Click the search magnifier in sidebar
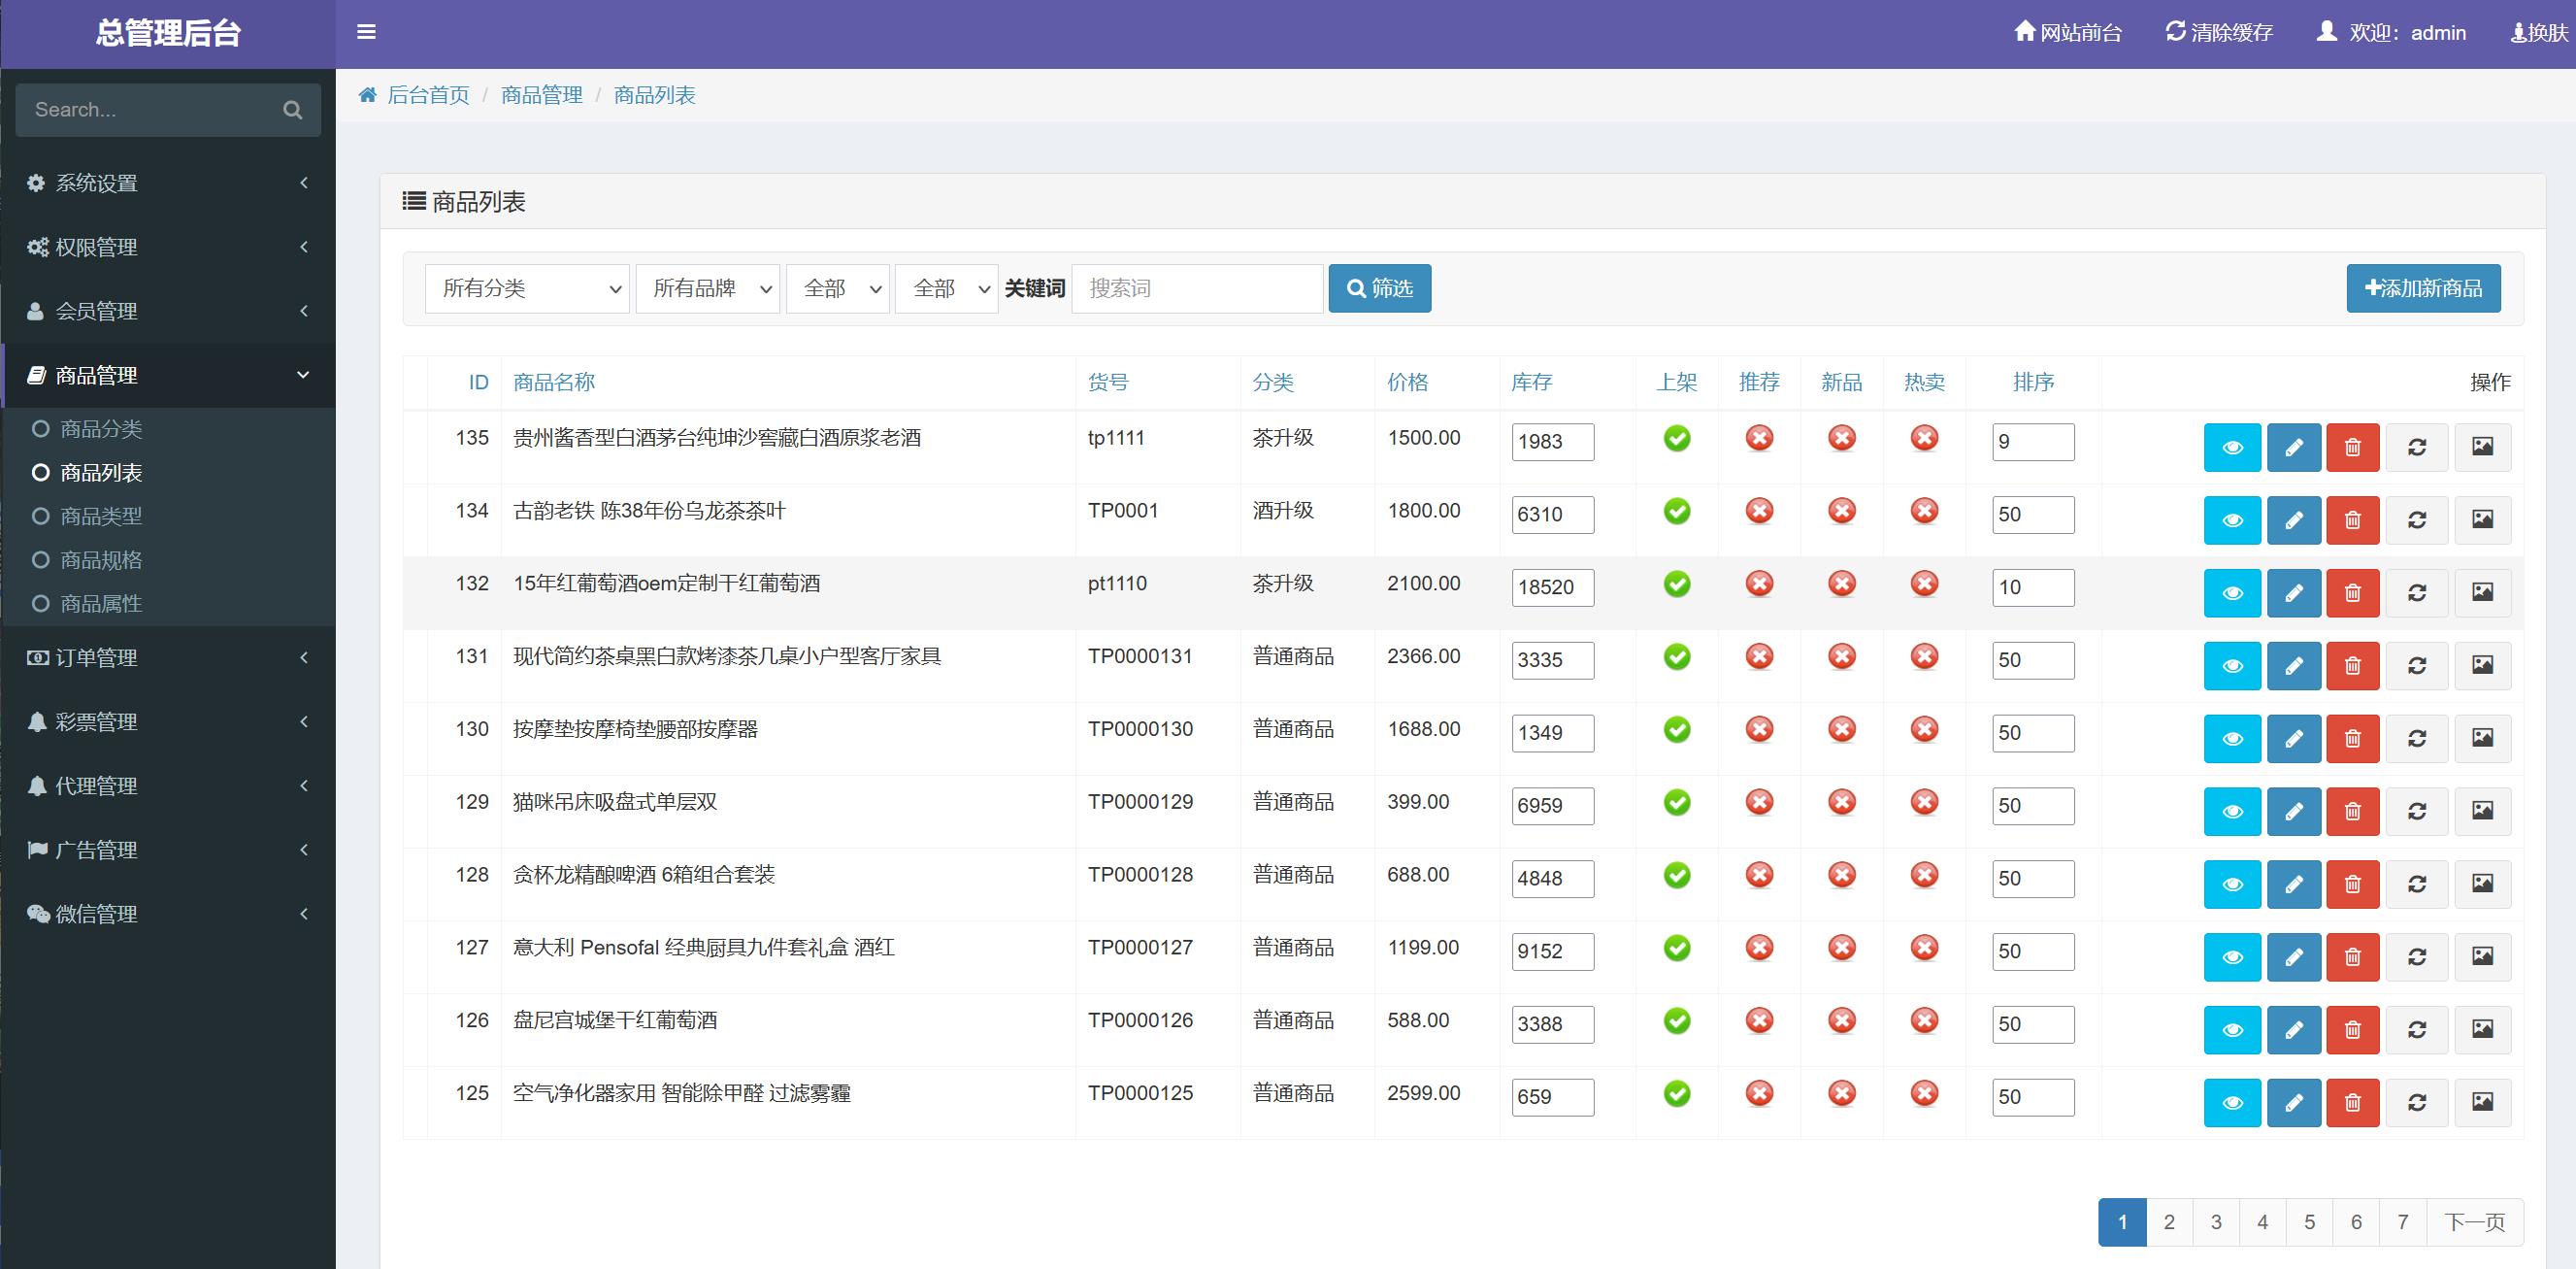Image resolution: width=2576 pixels, height=1269 pixels. (292, 110)
